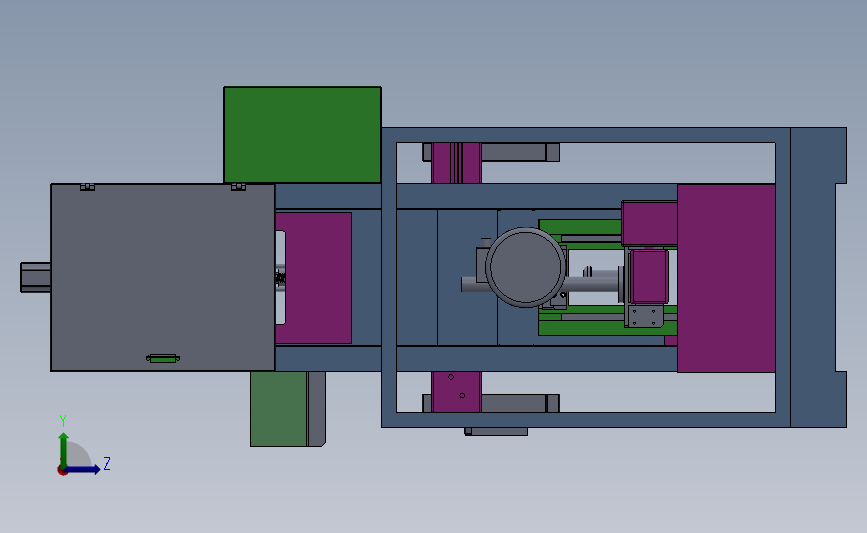
Task: Click the green Y axis of the triad
Action: point(64,450)
